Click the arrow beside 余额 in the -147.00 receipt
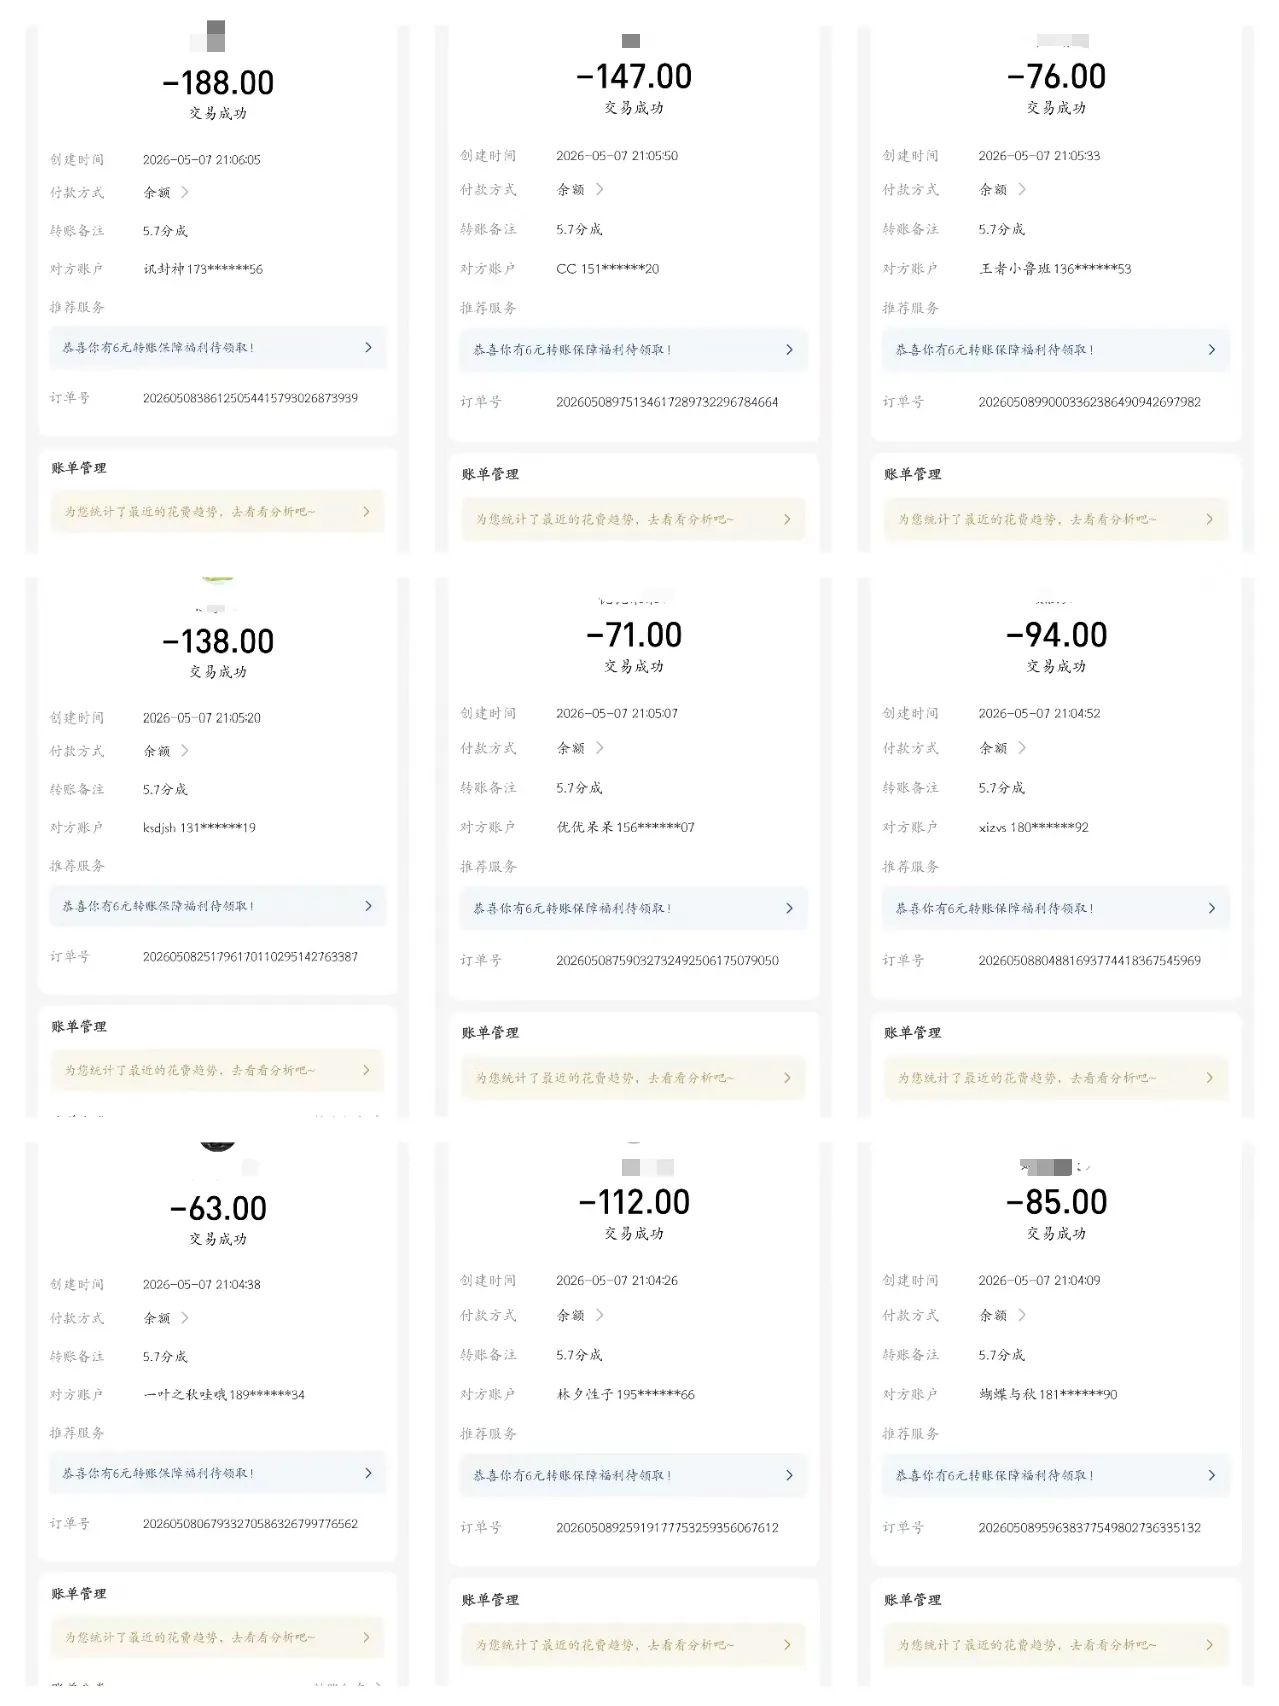The width and height of the screenshot is (1279, 1706). coord(599,189)
